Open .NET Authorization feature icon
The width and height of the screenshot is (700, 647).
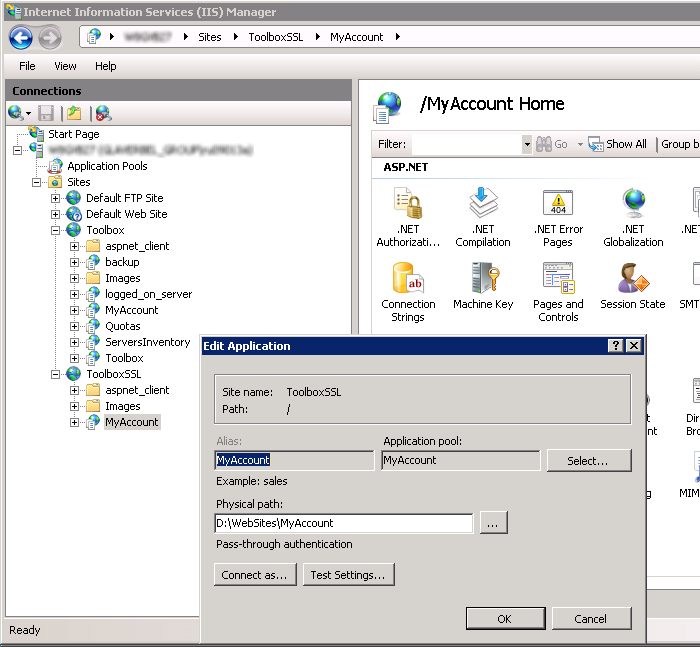coord(408,217)
